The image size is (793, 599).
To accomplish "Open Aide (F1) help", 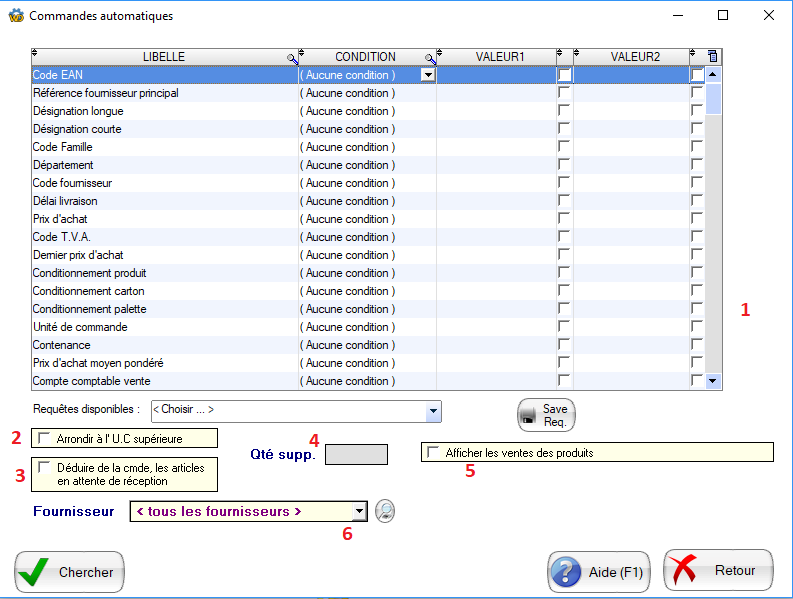I will click(x=599, y=572).
